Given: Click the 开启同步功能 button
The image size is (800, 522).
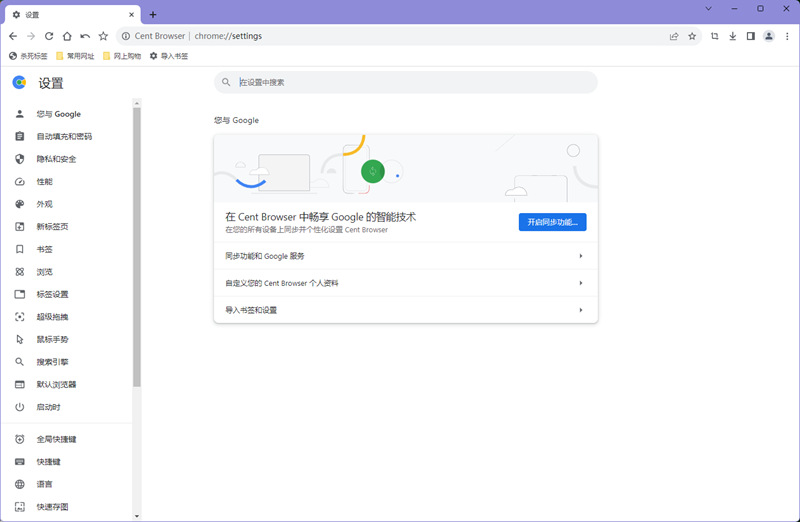Looking at the screenshot, I should point(552,222).
